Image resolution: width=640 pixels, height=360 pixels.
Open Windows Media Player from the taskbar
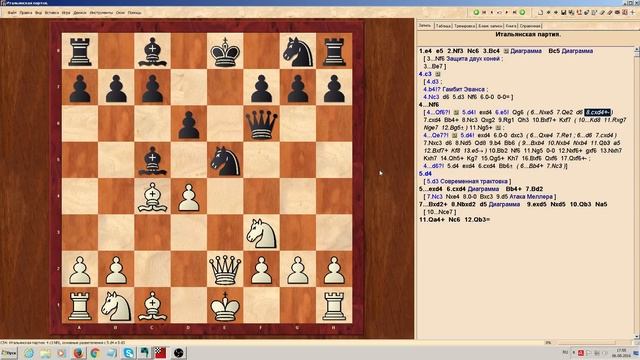pyautogui.click(x=62, y=353)
